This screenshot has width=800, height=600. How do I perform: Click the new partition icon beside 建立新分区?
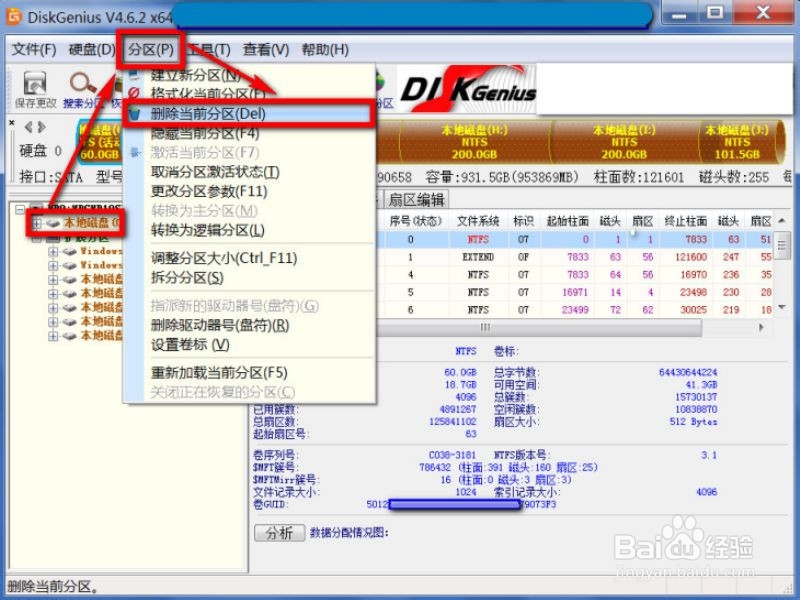click(136, 76)
